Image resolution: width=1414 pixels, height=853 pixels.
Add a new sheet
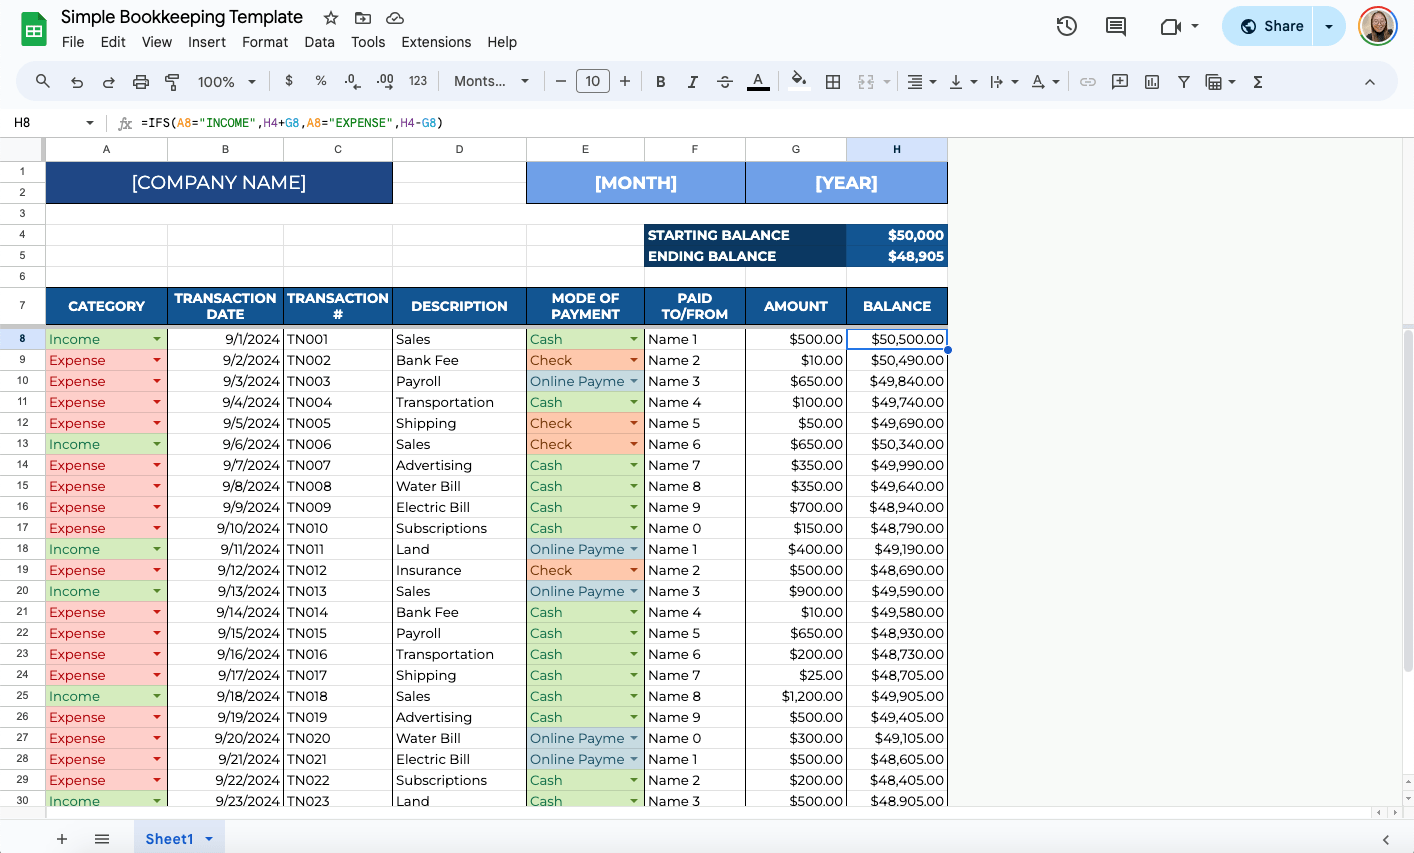[x=62, y=838]
